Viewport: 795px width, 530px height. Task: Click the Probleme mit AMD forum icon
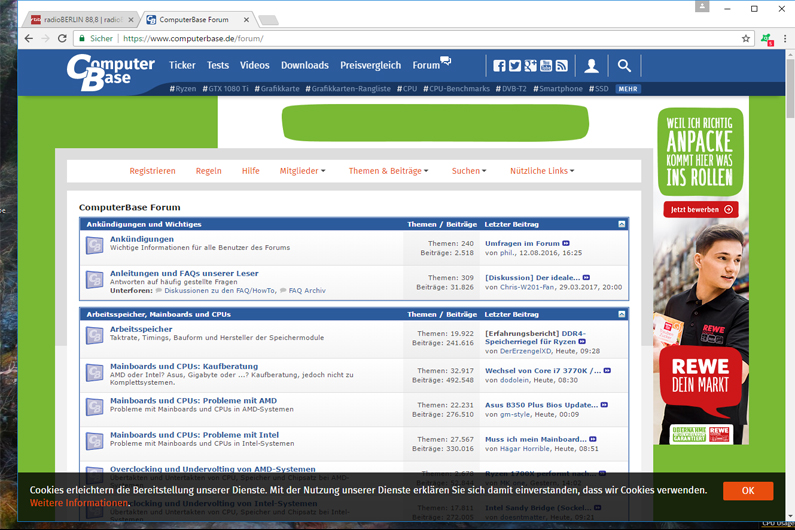tap(95, 407)
